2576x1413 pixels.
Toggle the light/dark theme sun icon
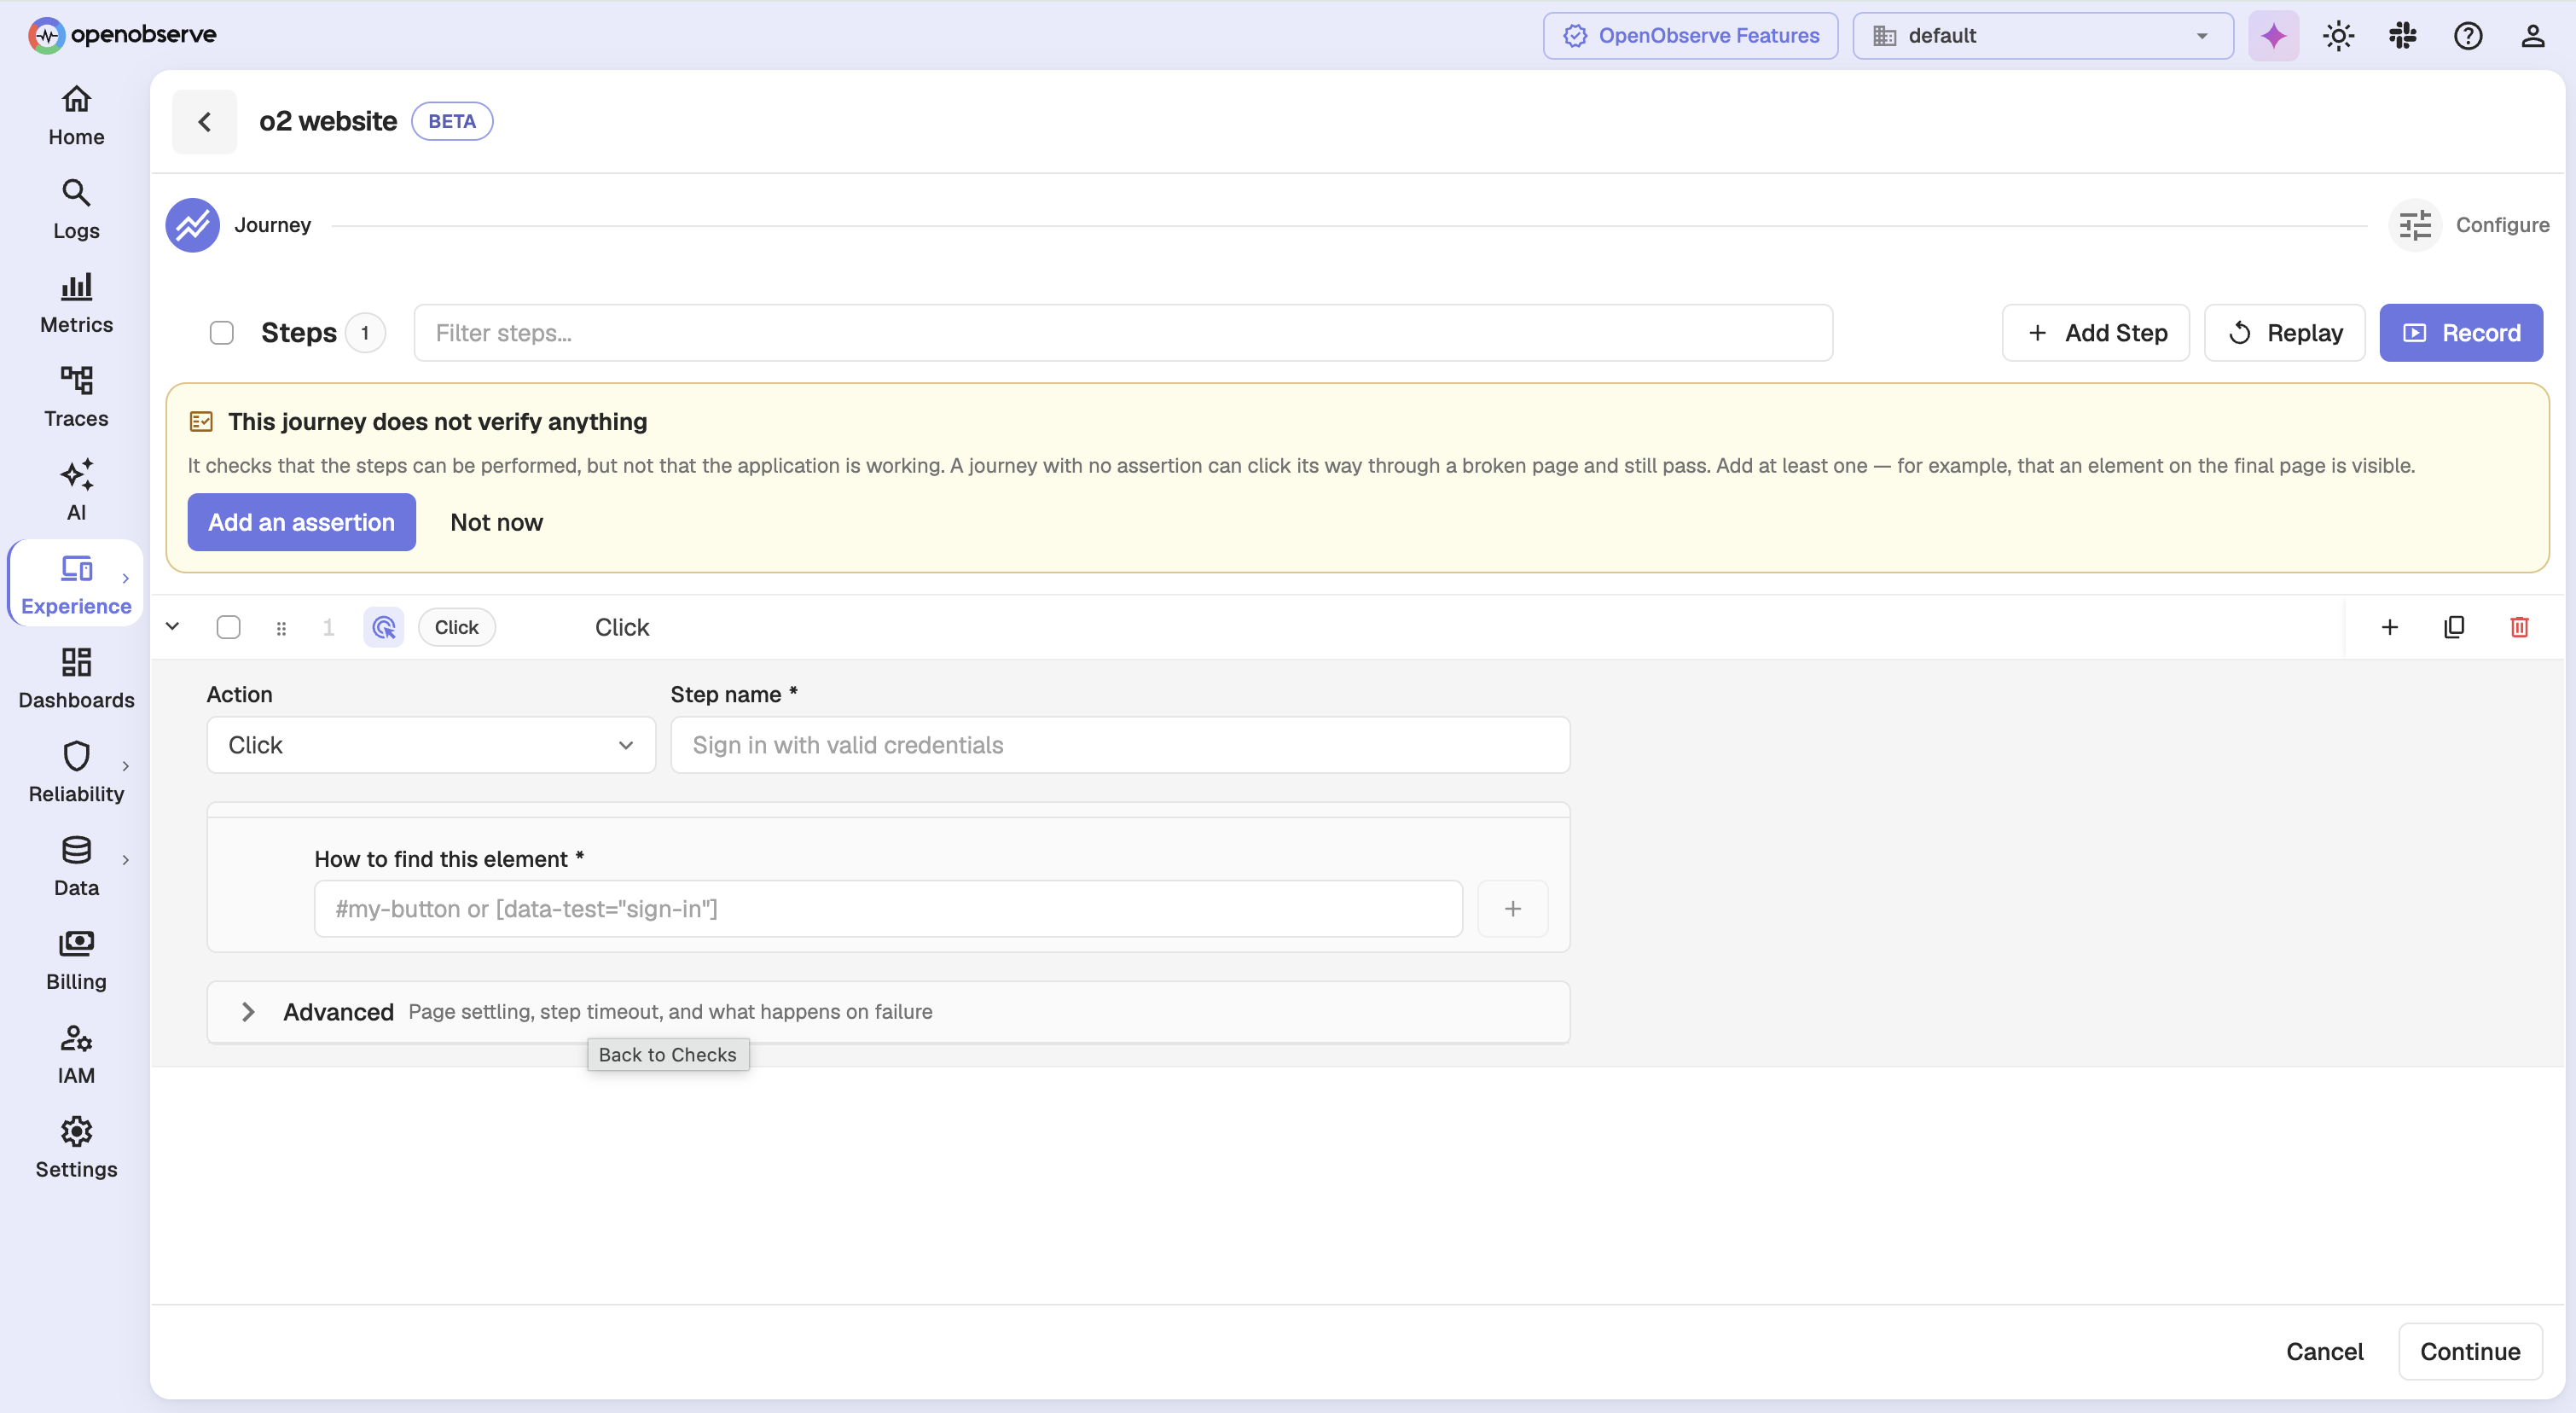pyautogui.click(x=2338, y=36)
